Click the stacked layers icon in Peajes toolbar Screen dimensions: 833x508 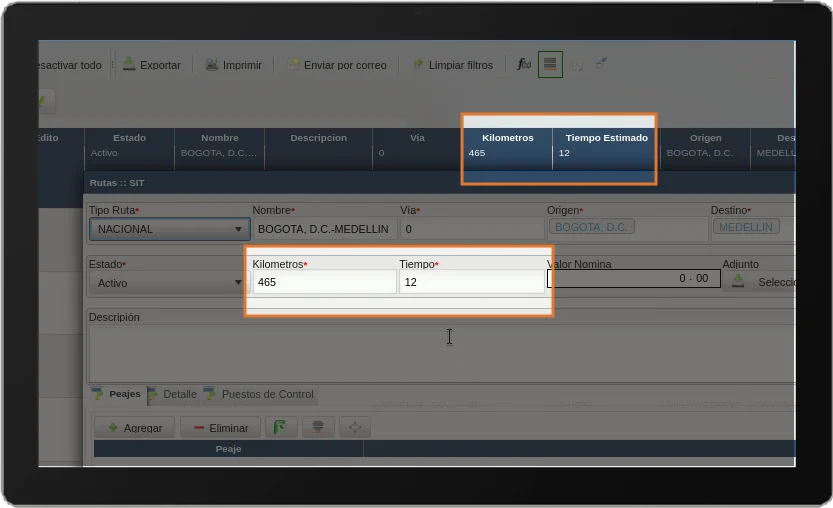click(318, 428)
